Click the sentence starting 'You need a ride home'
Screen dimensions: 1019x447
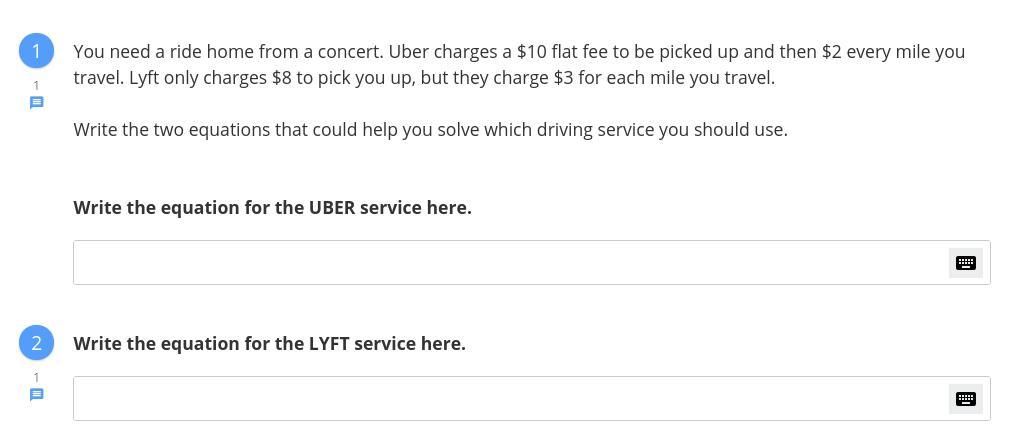point(230,52)
